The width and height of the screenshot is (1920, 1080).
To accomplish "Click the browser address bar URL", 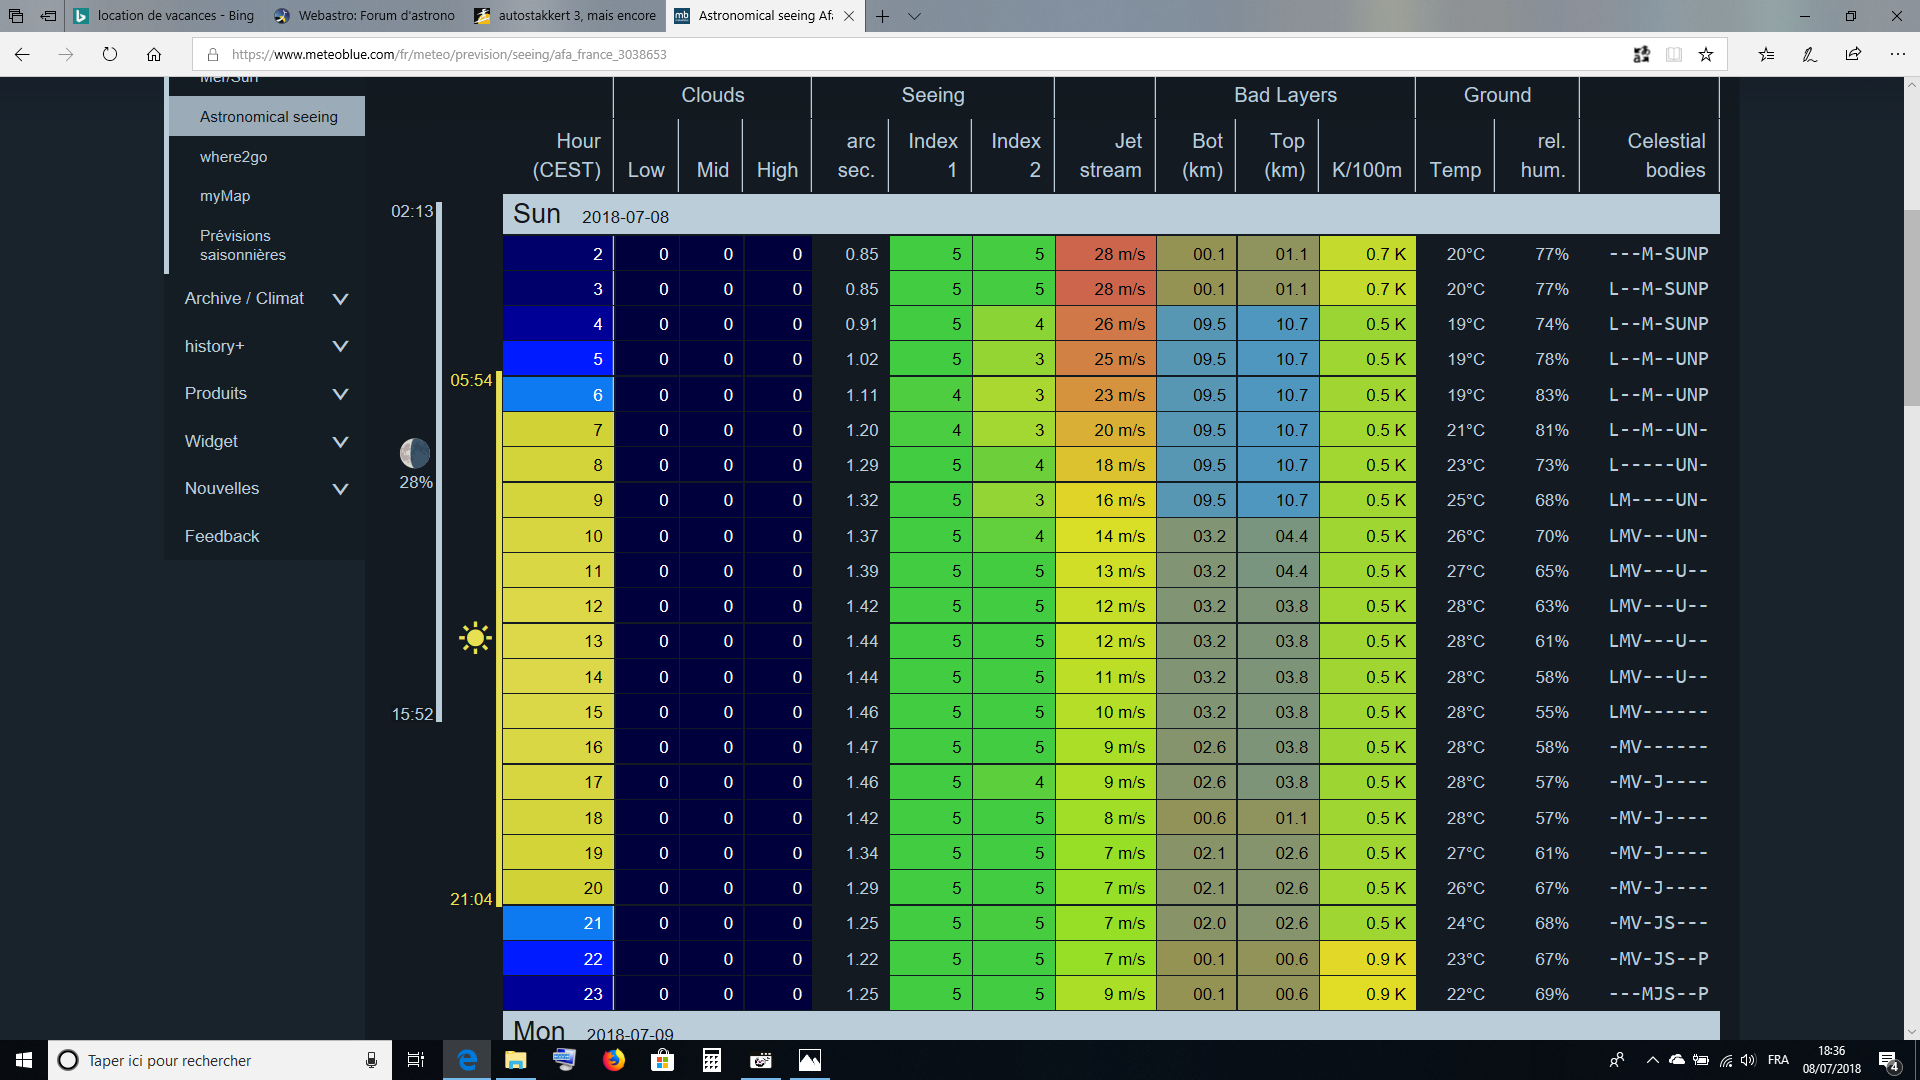I will pyautogui.click(x=448, y=54).
